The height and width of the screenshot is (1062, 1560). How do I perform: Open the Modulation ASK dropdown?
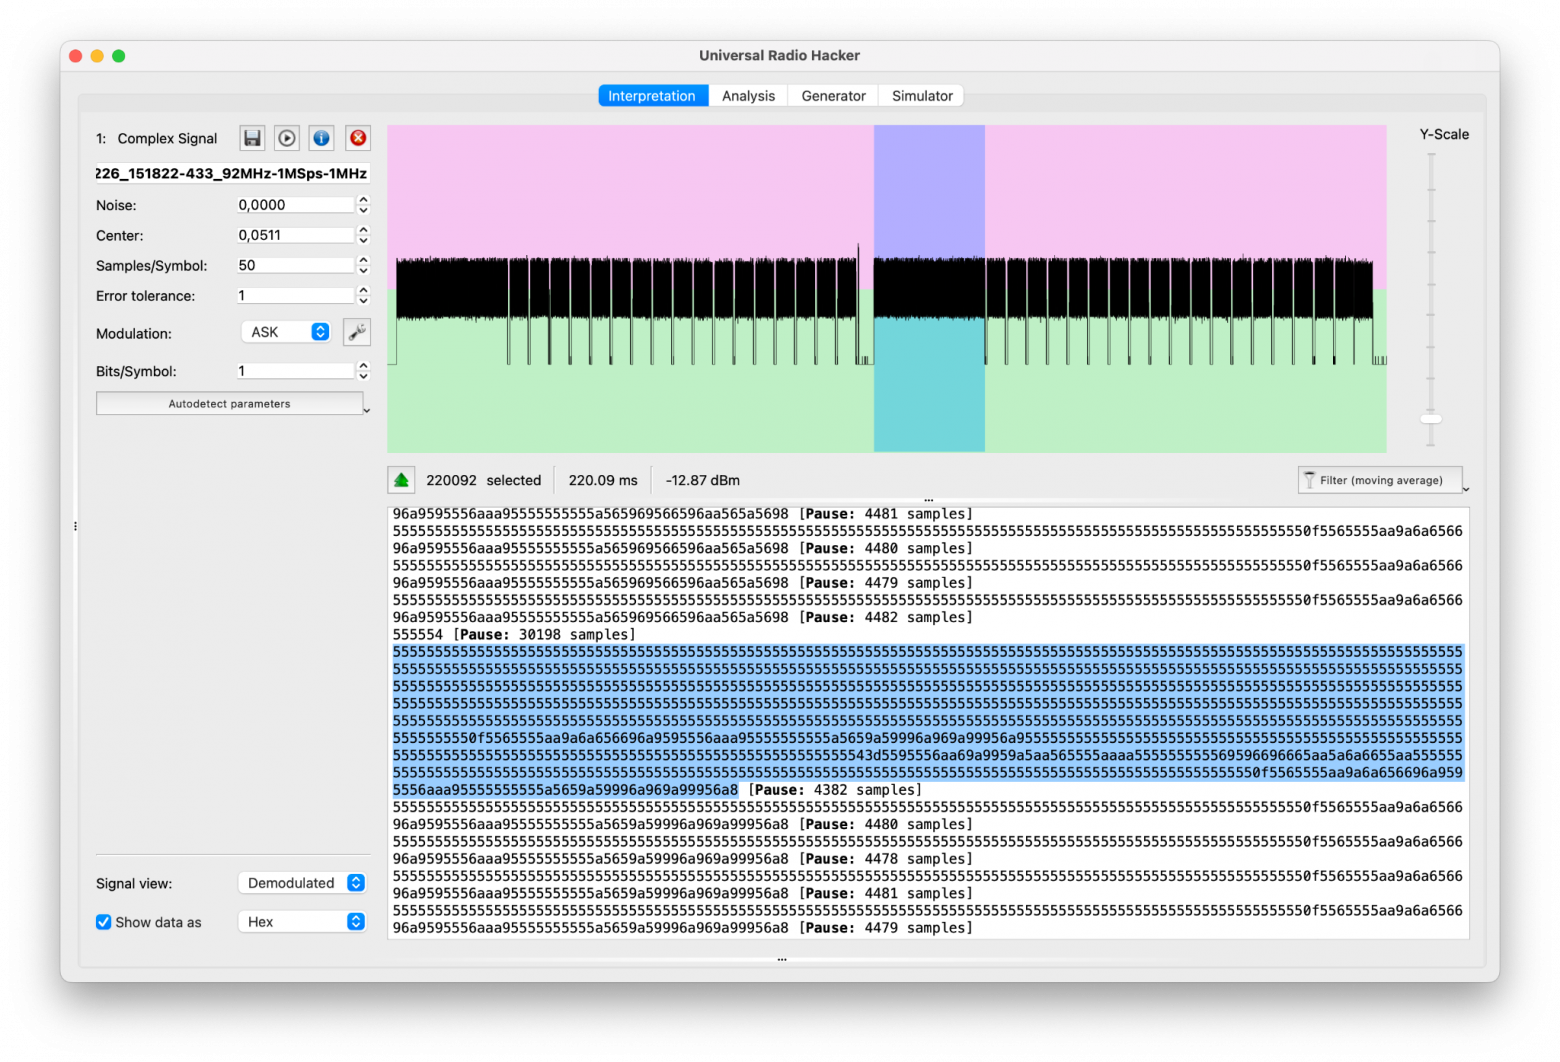coord(287,332)
